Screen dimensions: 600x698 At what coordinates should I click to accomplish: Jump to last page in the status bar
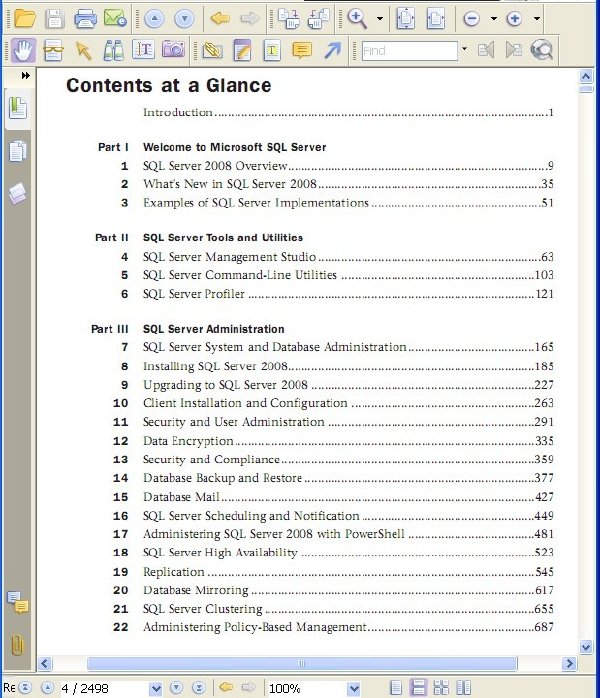pyautogui.click(x=199, y=688)
